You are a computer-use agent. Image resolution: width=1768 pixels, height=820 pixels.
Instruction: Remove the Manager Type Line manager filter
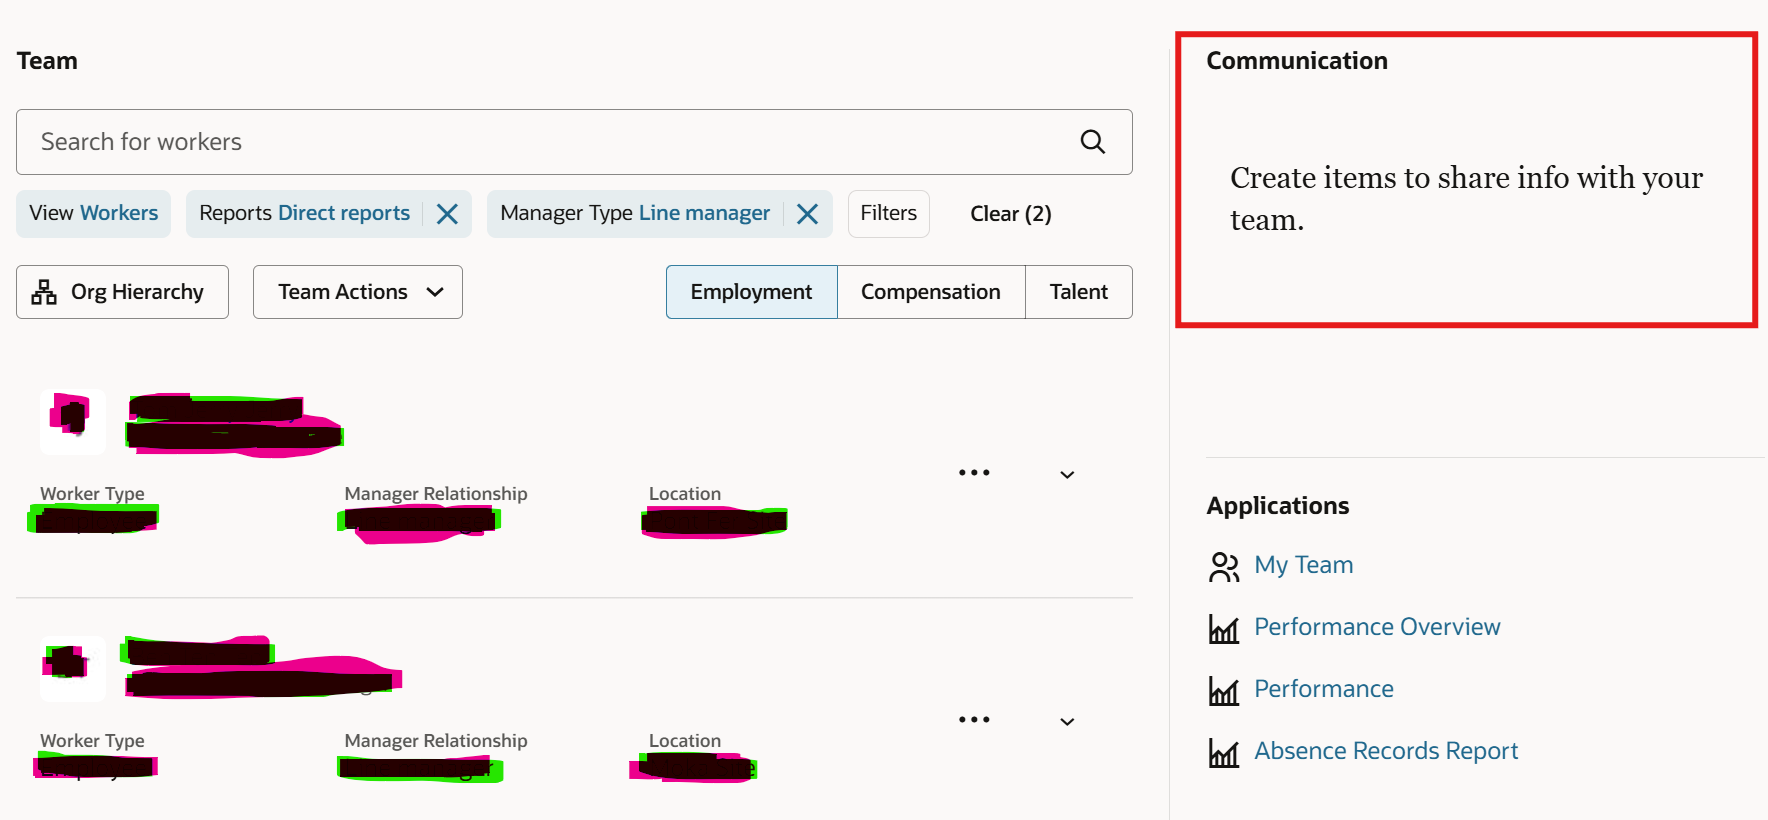tap(808, 214)
